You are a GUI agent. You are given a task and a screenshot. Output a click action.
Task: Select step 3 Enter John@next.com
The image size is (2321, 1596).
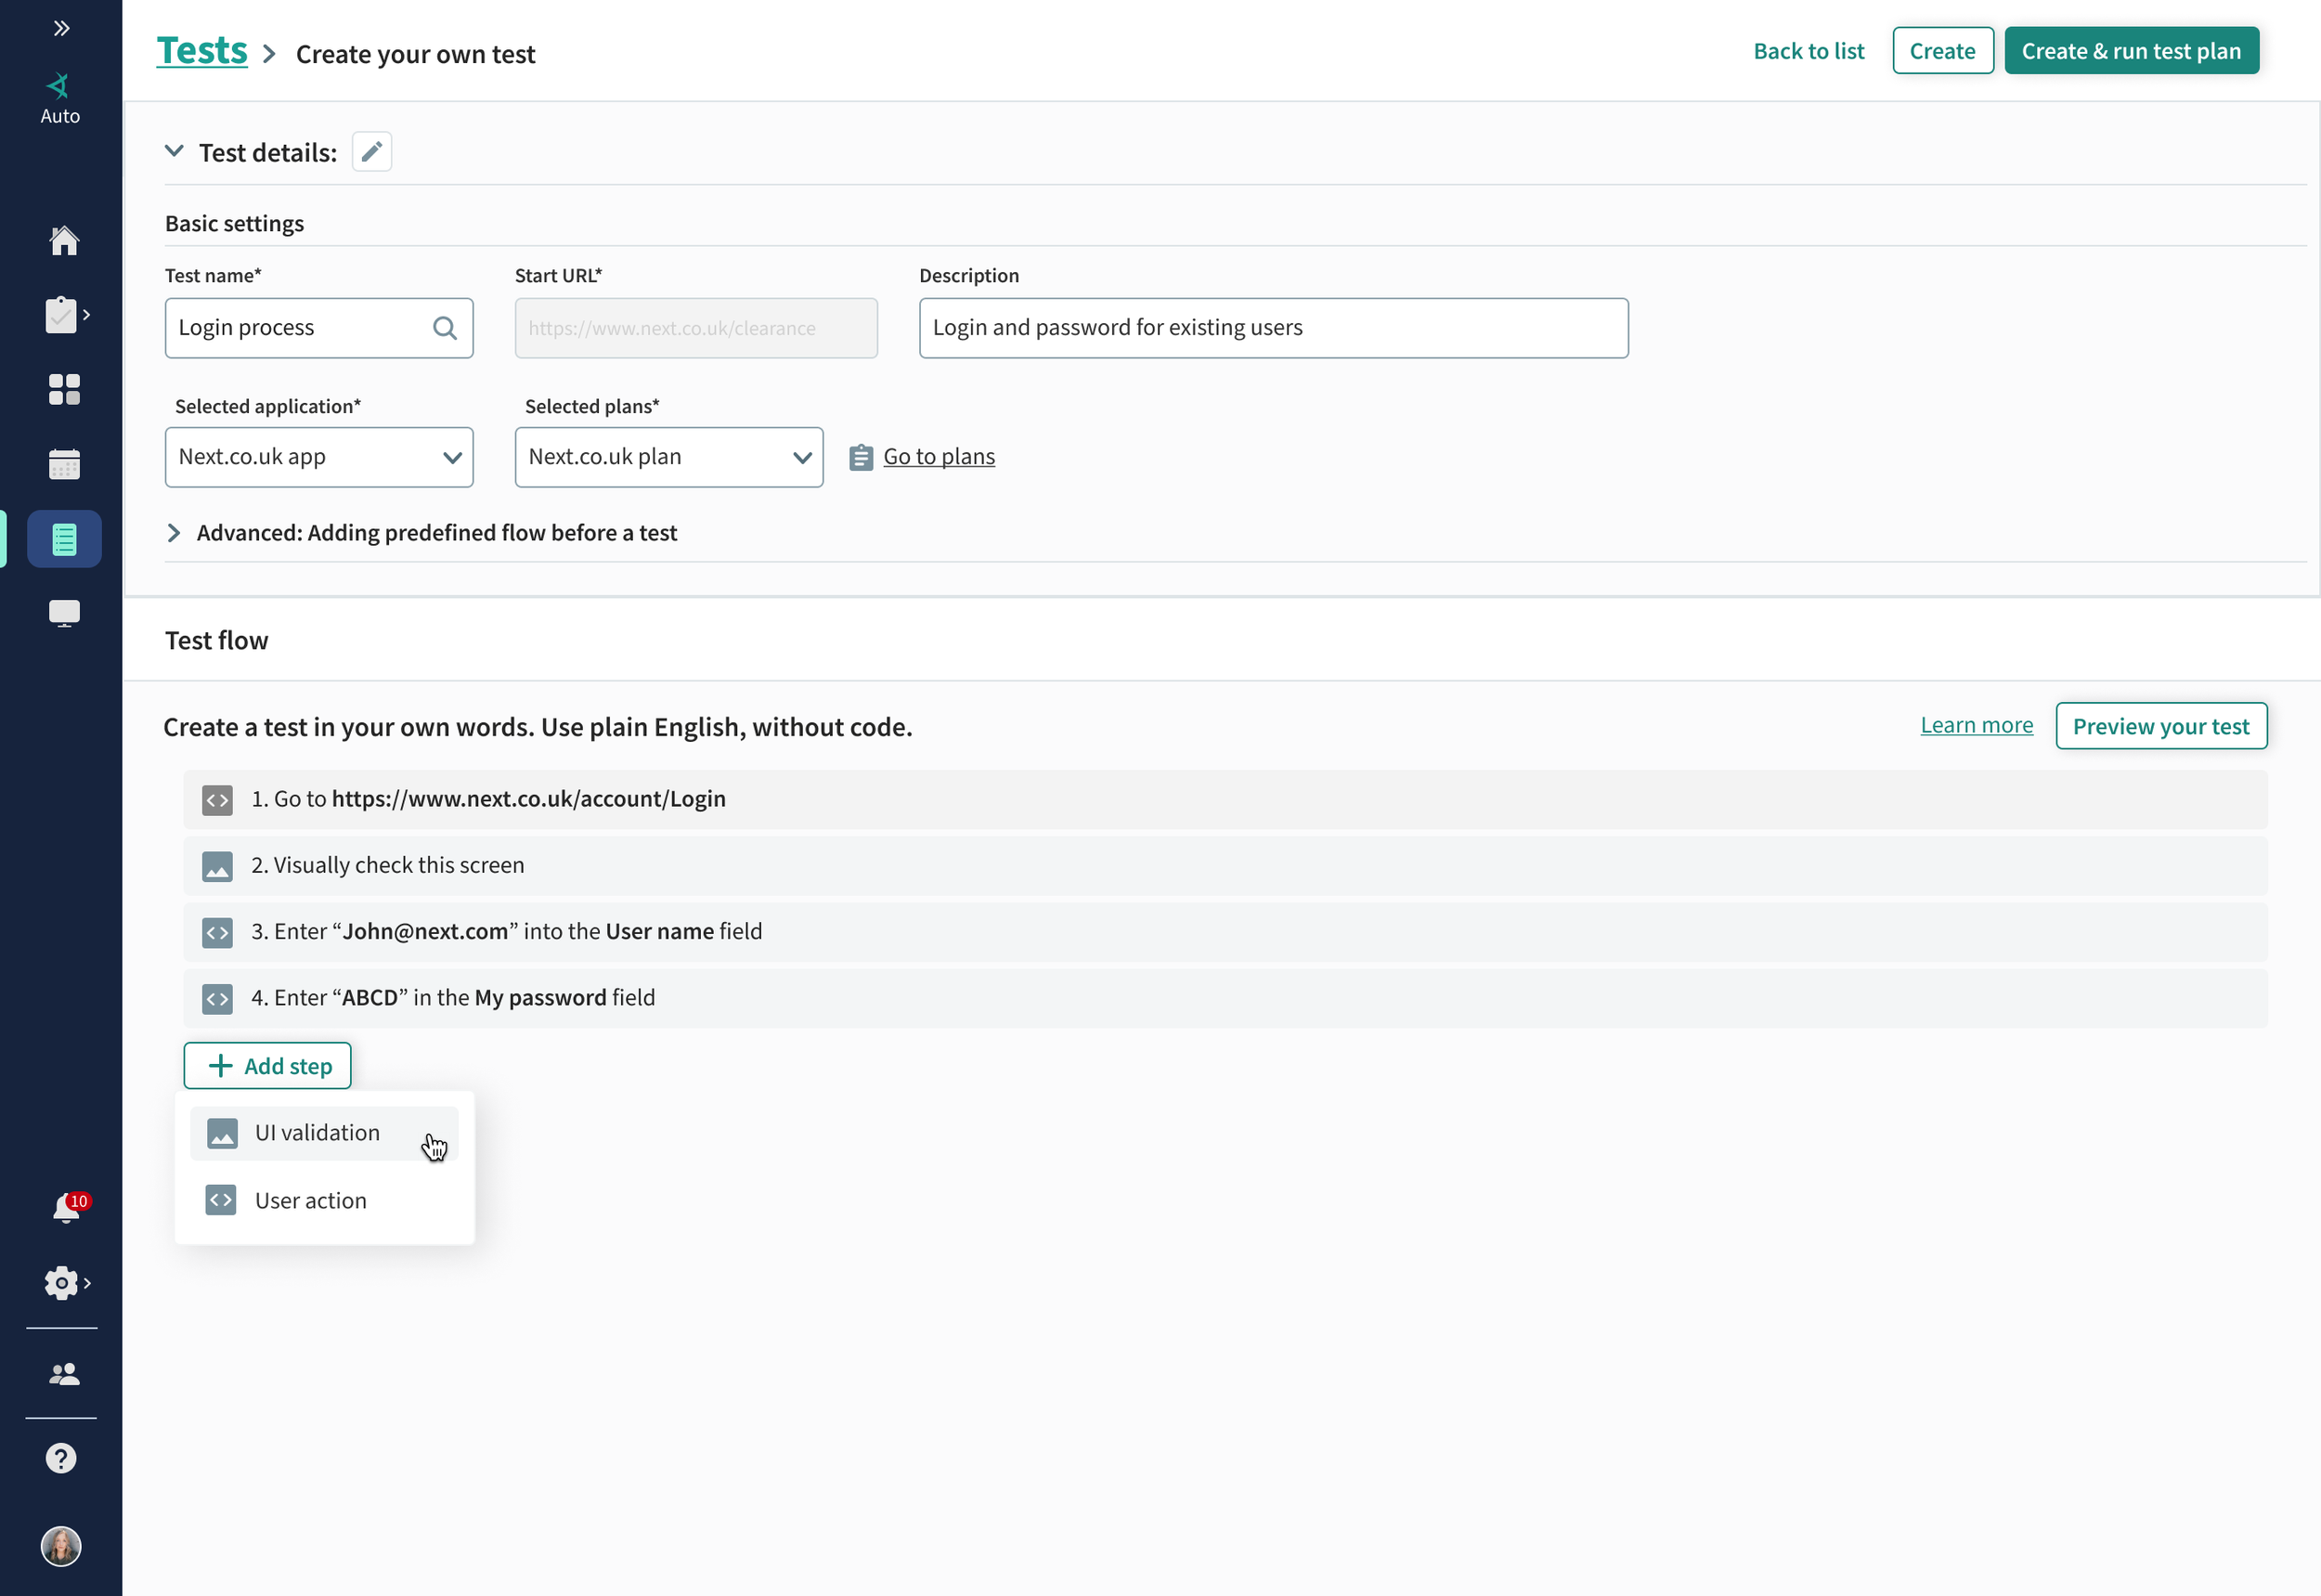tap(1225, 932)
